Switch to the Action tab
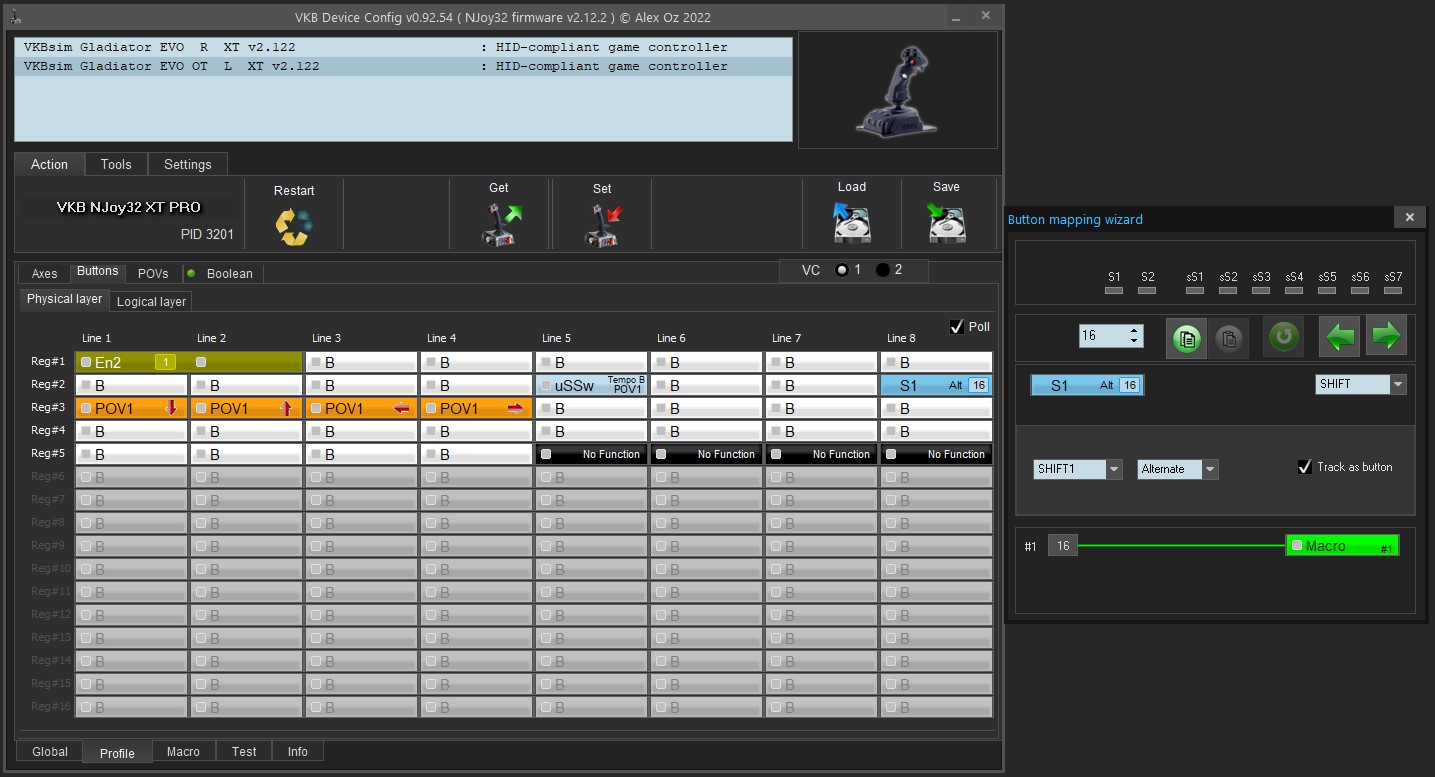 tap(49, 164)
